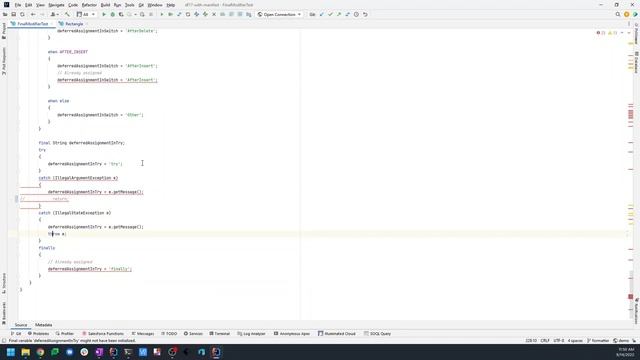Screen dimensions: 640x360
Task: Click the Run with Coverage icon
Action: [121, 14]
